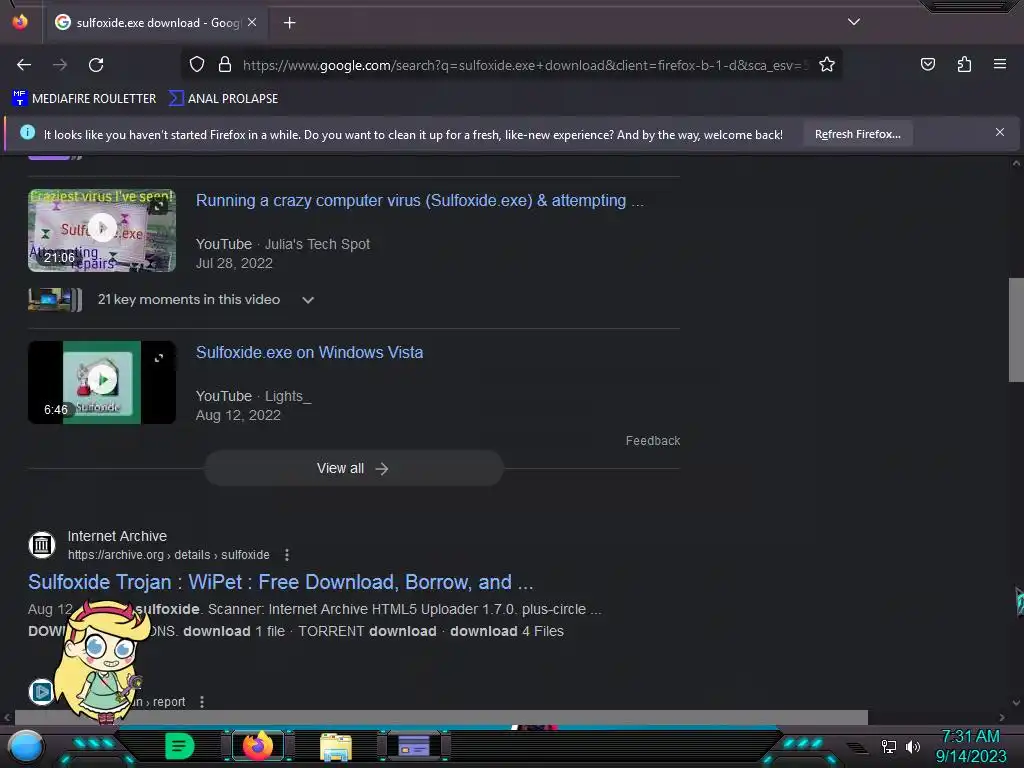The height and width of the screenshot is (768, 1024).
Task: Click the scroll right arrow
Action: [x=1002, y=717]
